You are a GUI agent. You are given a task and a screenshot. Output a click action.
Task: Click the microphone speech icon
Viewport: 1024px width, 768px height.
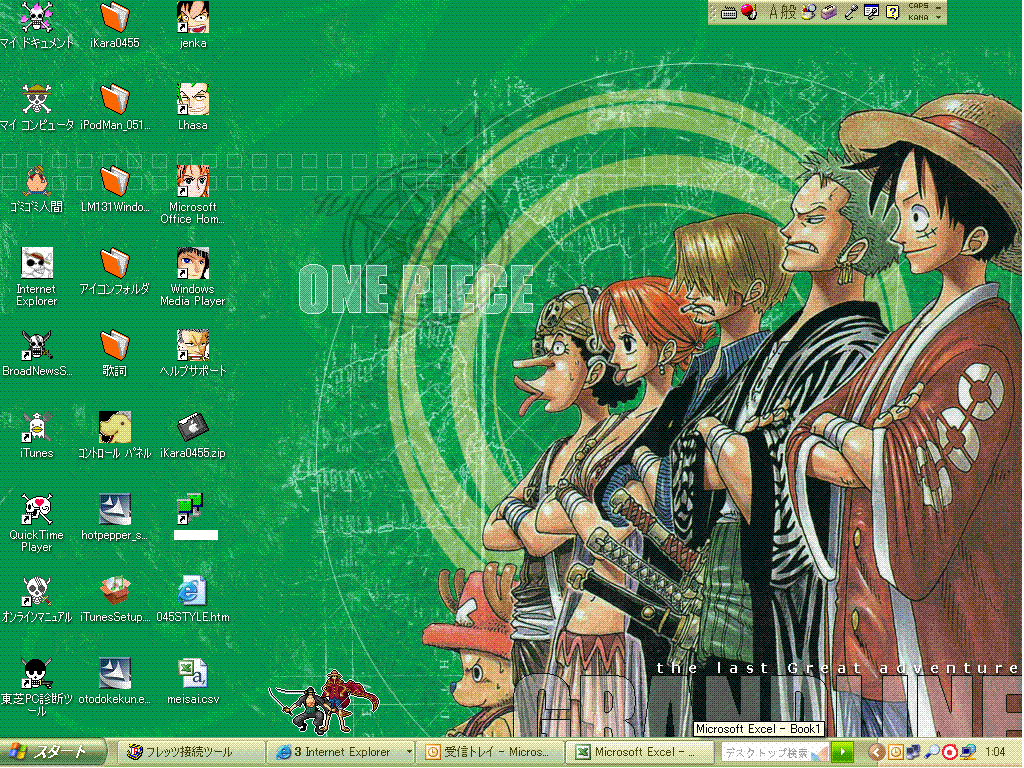tap(850, 12)
